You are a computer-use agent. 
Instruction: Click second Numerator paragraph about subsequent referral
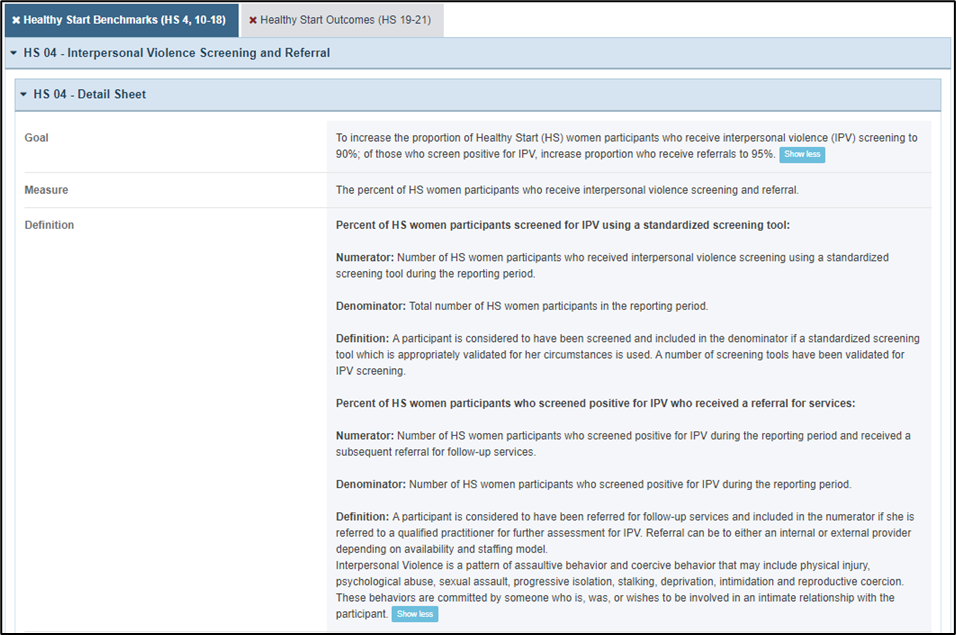coord(623,444)
